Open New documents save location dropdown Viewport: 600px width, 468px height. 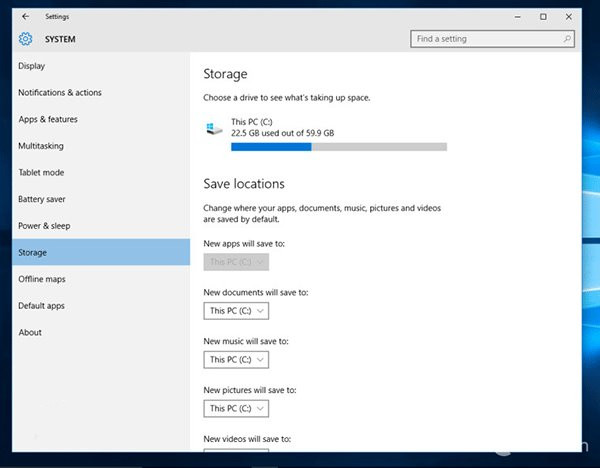click(x=236, y=311)
